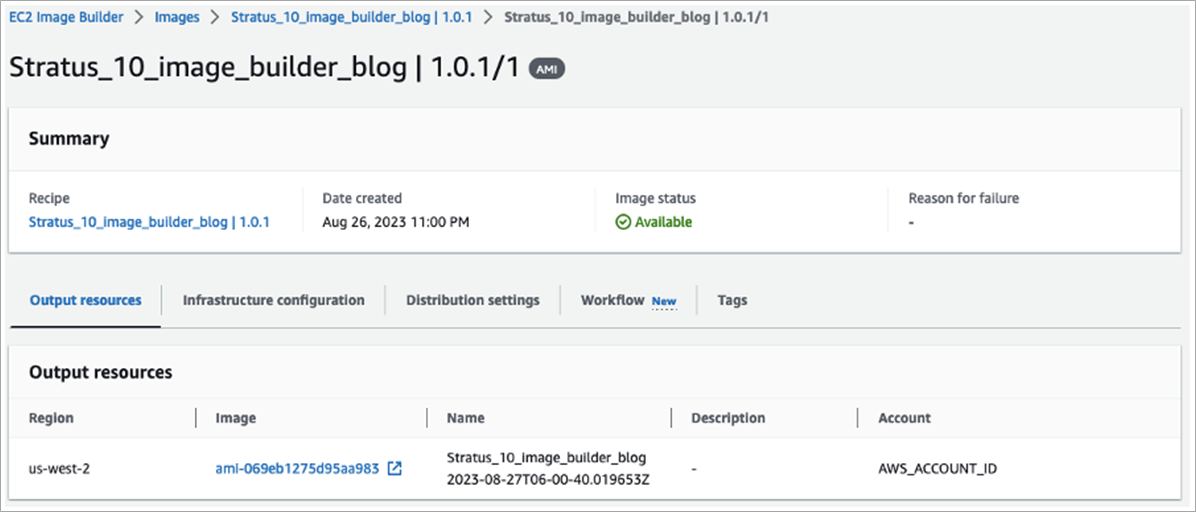The image size is (1196, 512).
Task: Open external link icon beside ami-069eb1275d95aa983
Action: pos(394,469)
